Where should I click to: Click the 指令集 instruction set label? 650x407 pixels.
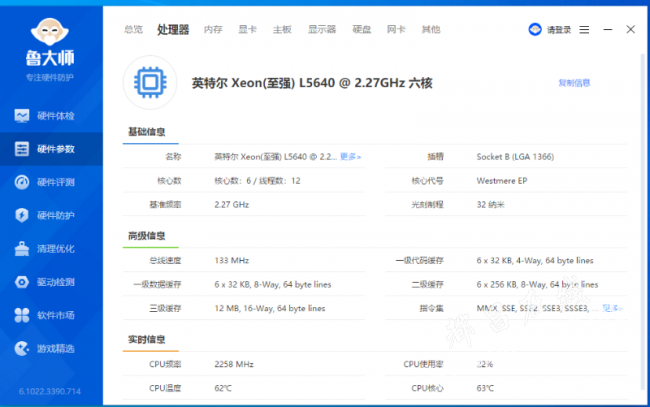coord(432,308)
